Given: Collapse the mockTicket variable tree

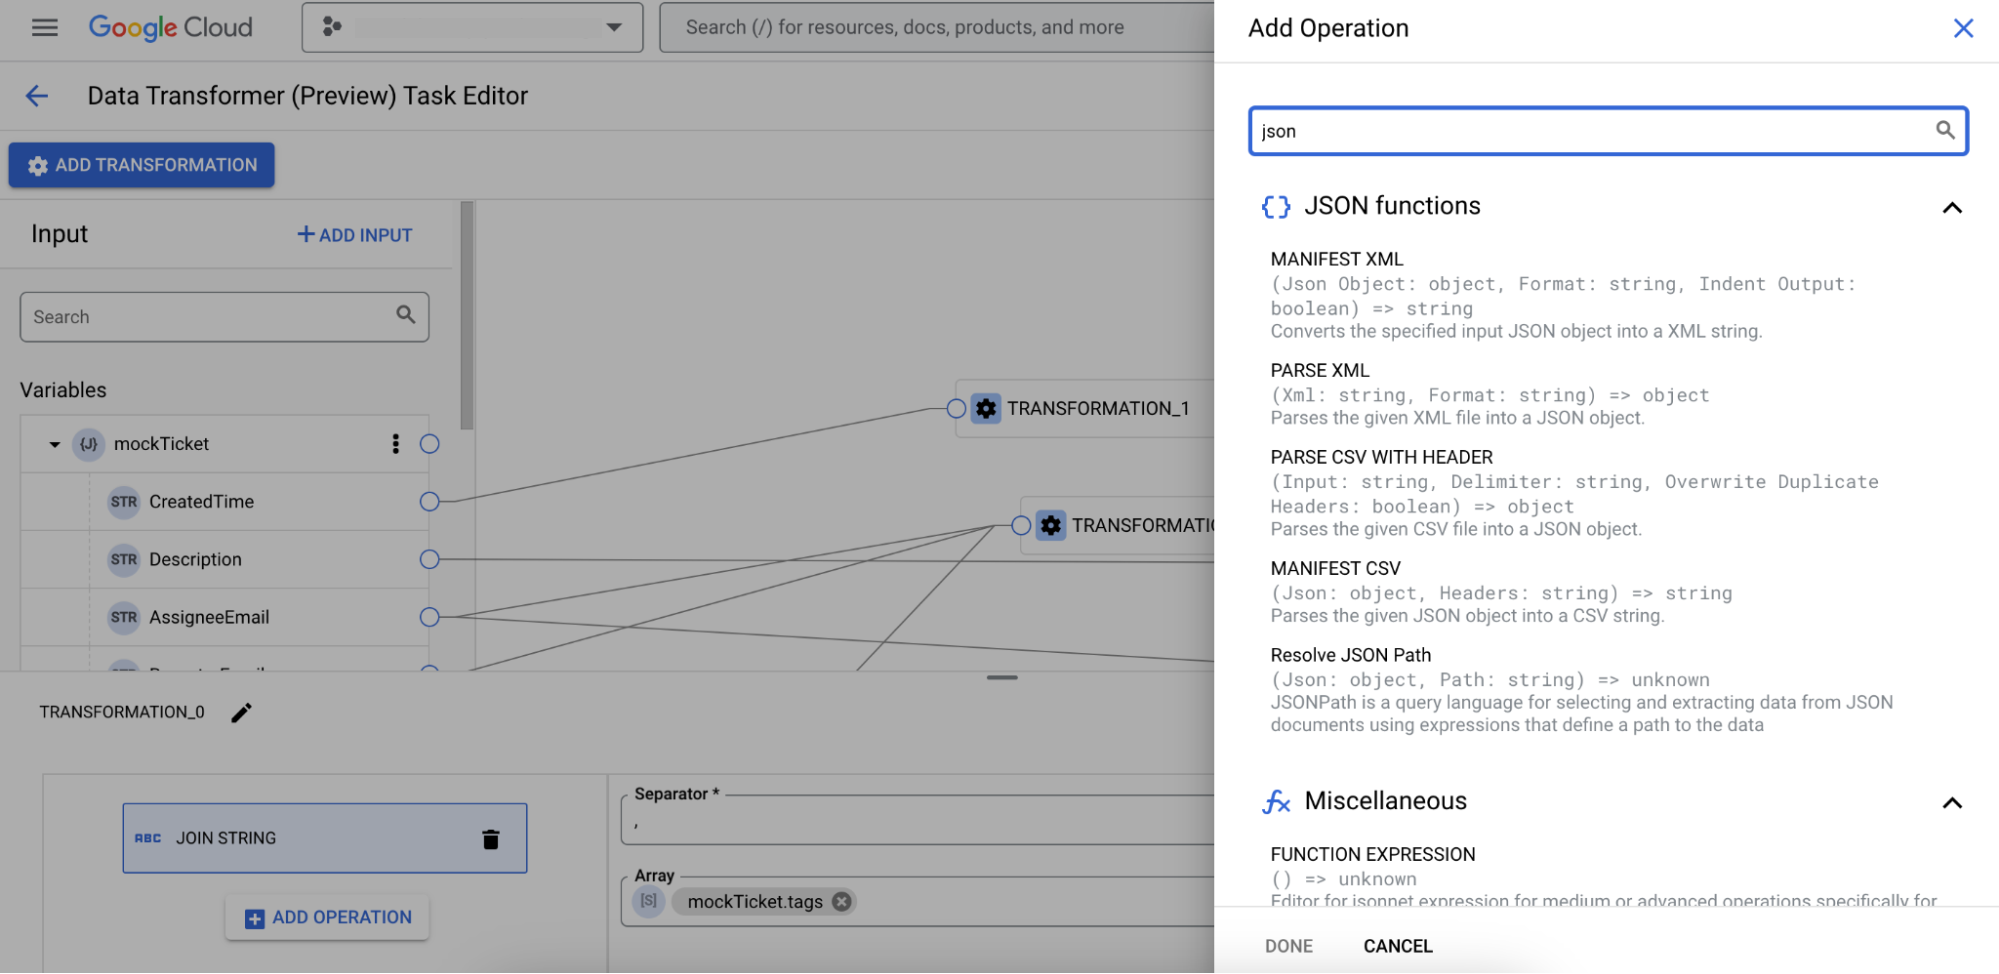Looking at the screenshot, I should pyautogui.click(x=55, y=444).
